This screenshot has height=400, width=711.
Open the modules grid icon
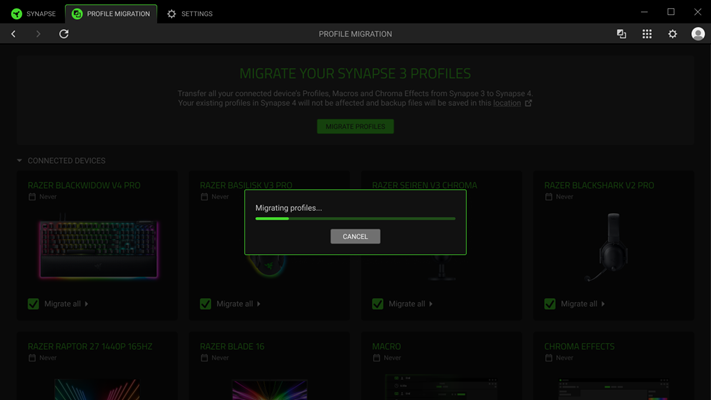(647, 34)
